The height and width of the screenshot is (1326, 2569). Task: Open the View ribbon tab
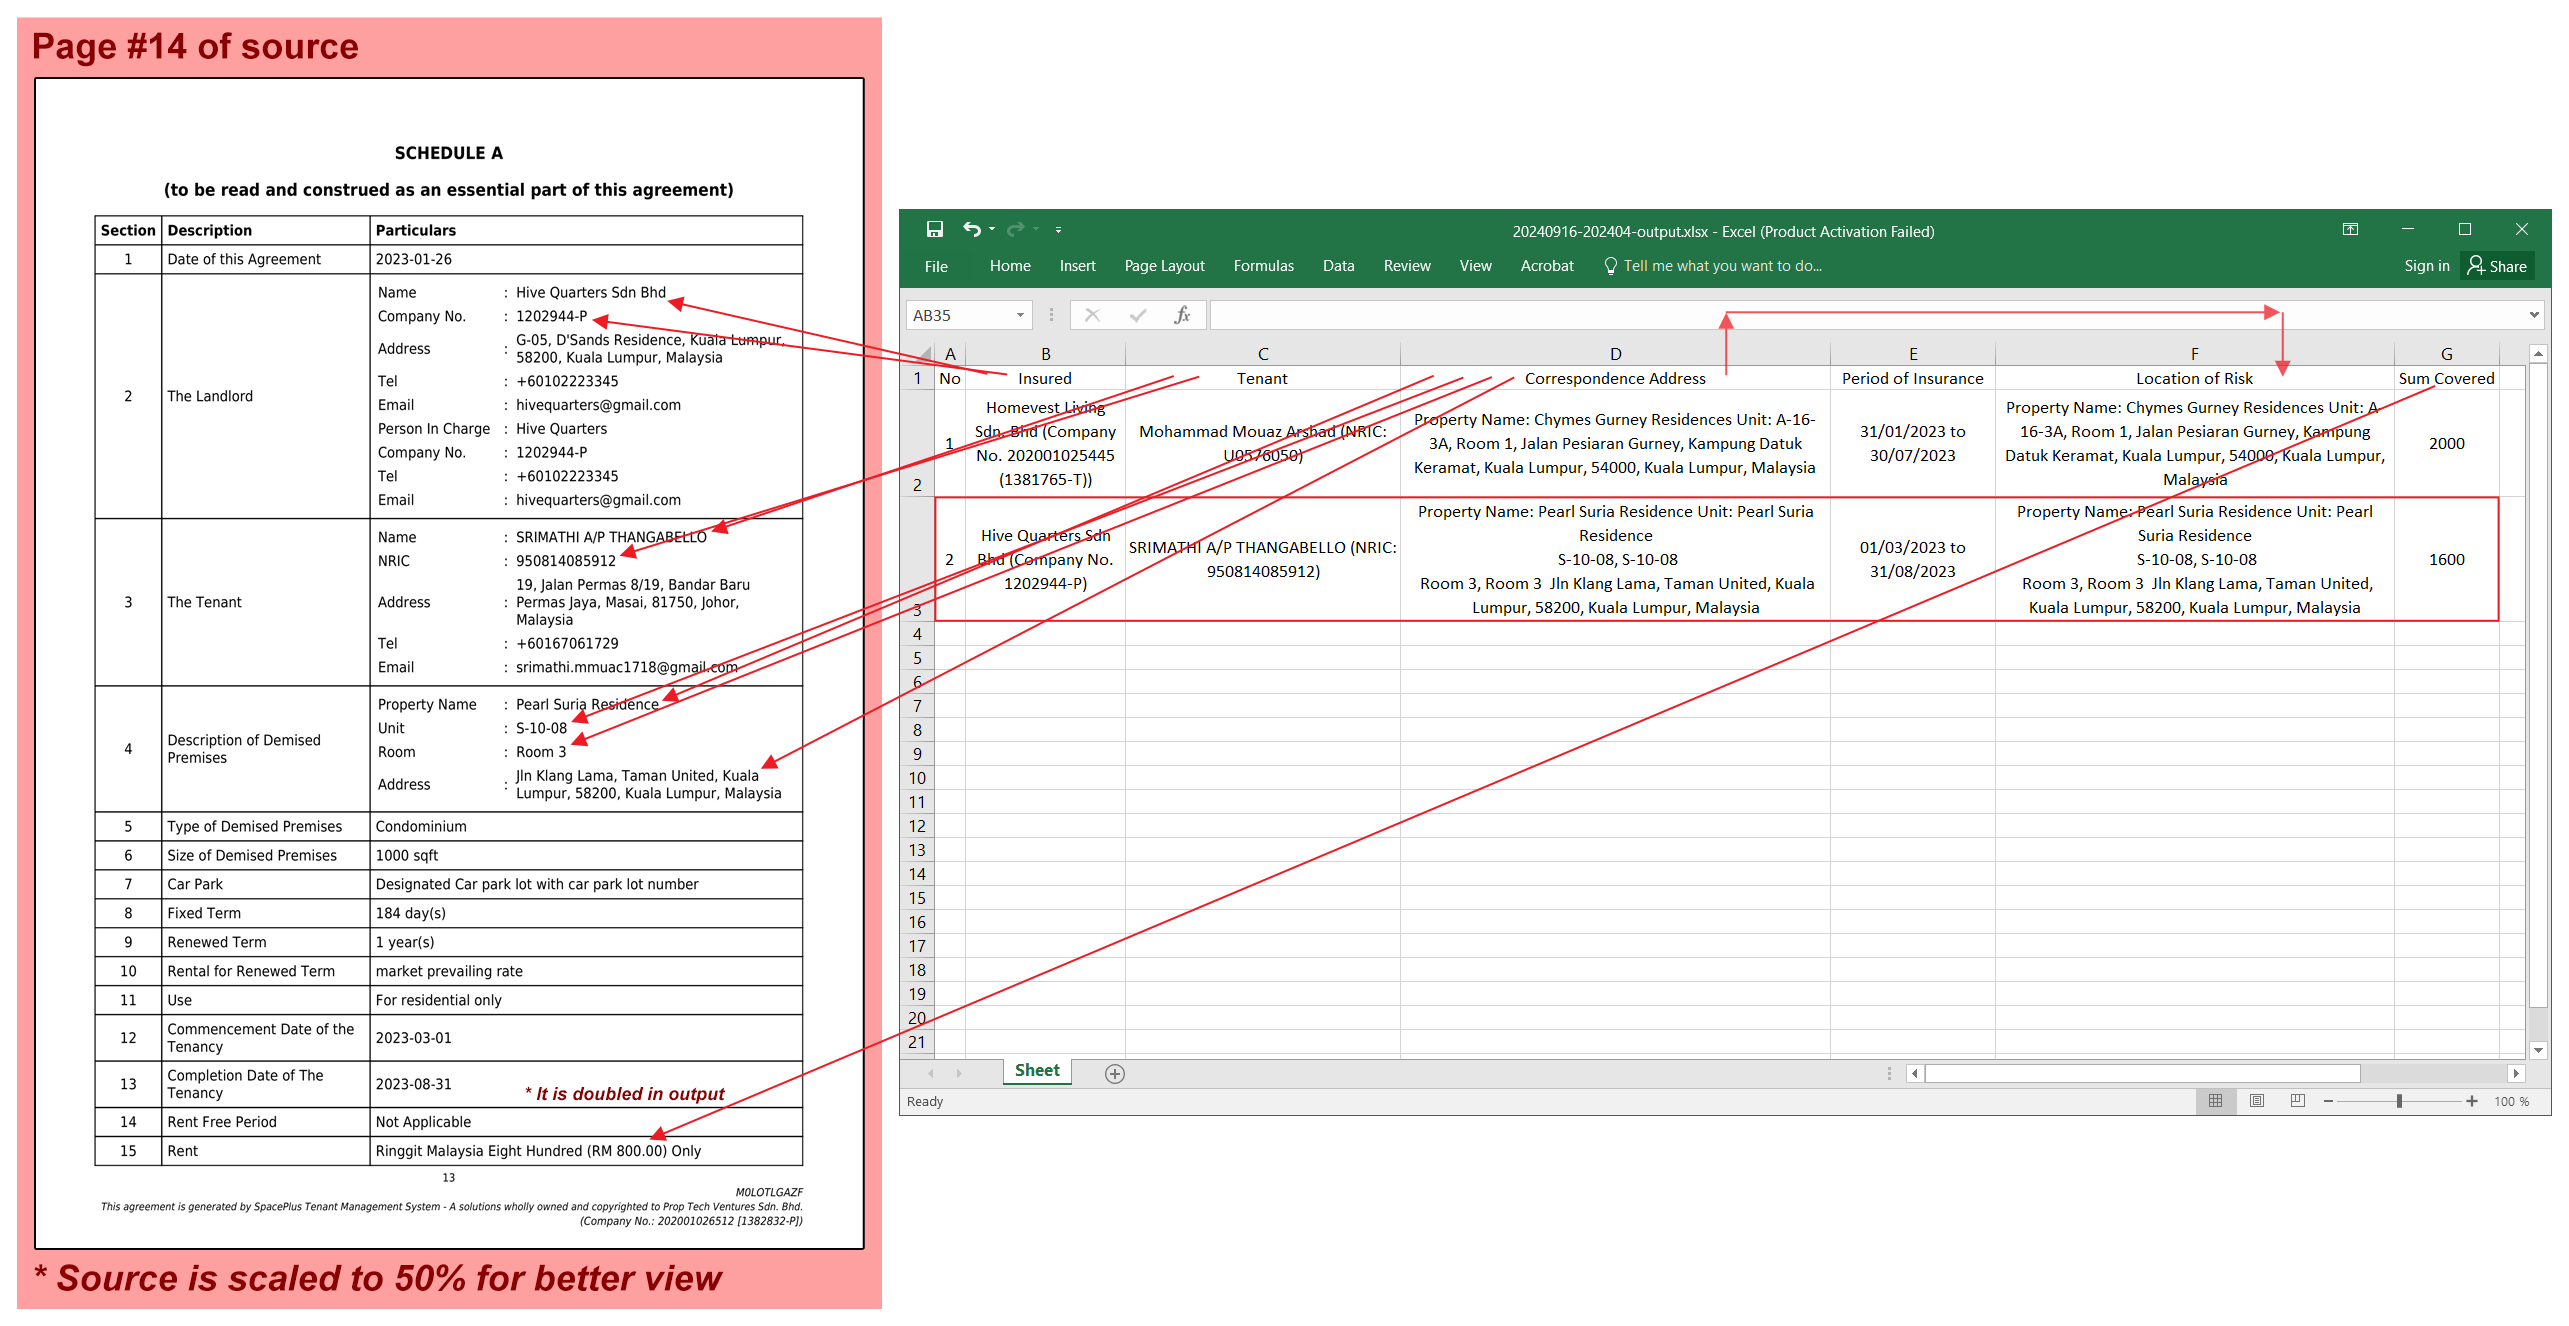point(1475,266)
